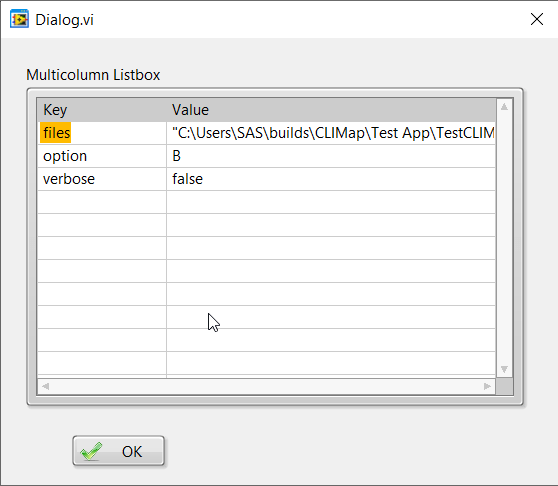Click the horizontal scrollbar right arrow
Viewport: 558px width, 486px height.
pyautogui.click(x=488, y=386)
